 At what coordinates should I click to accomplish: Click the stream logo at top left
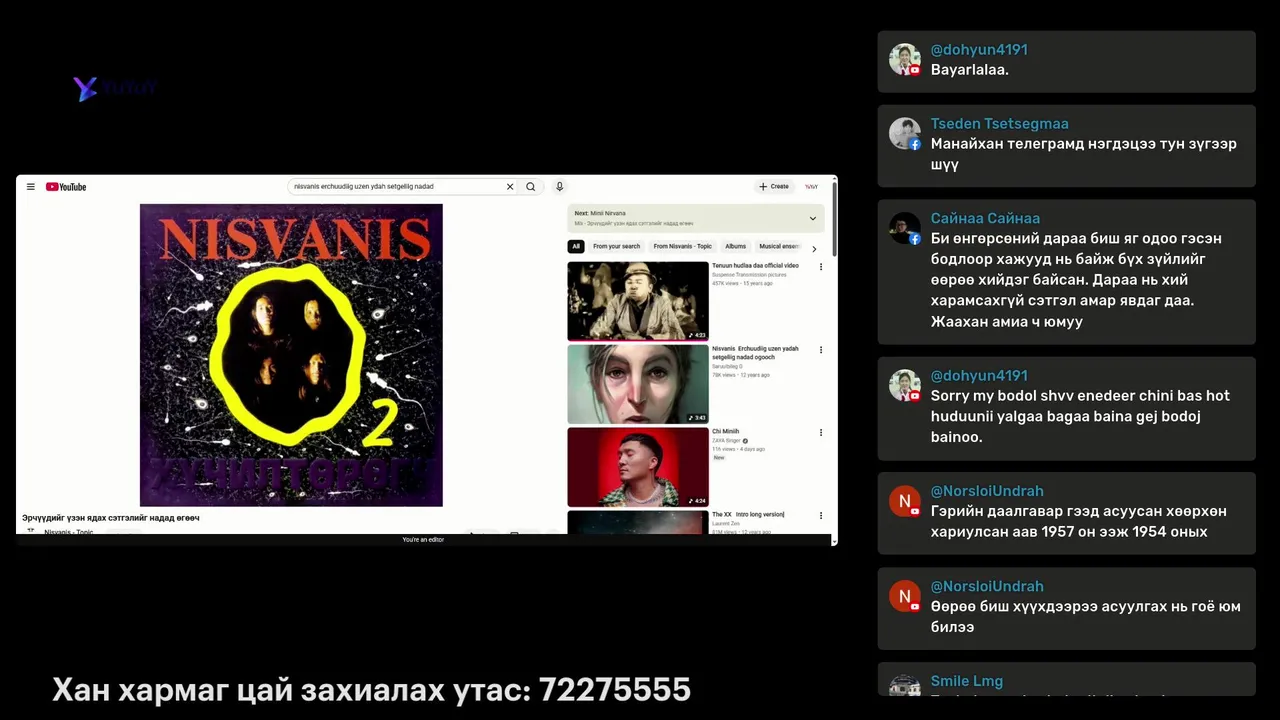tap(115, 88)
